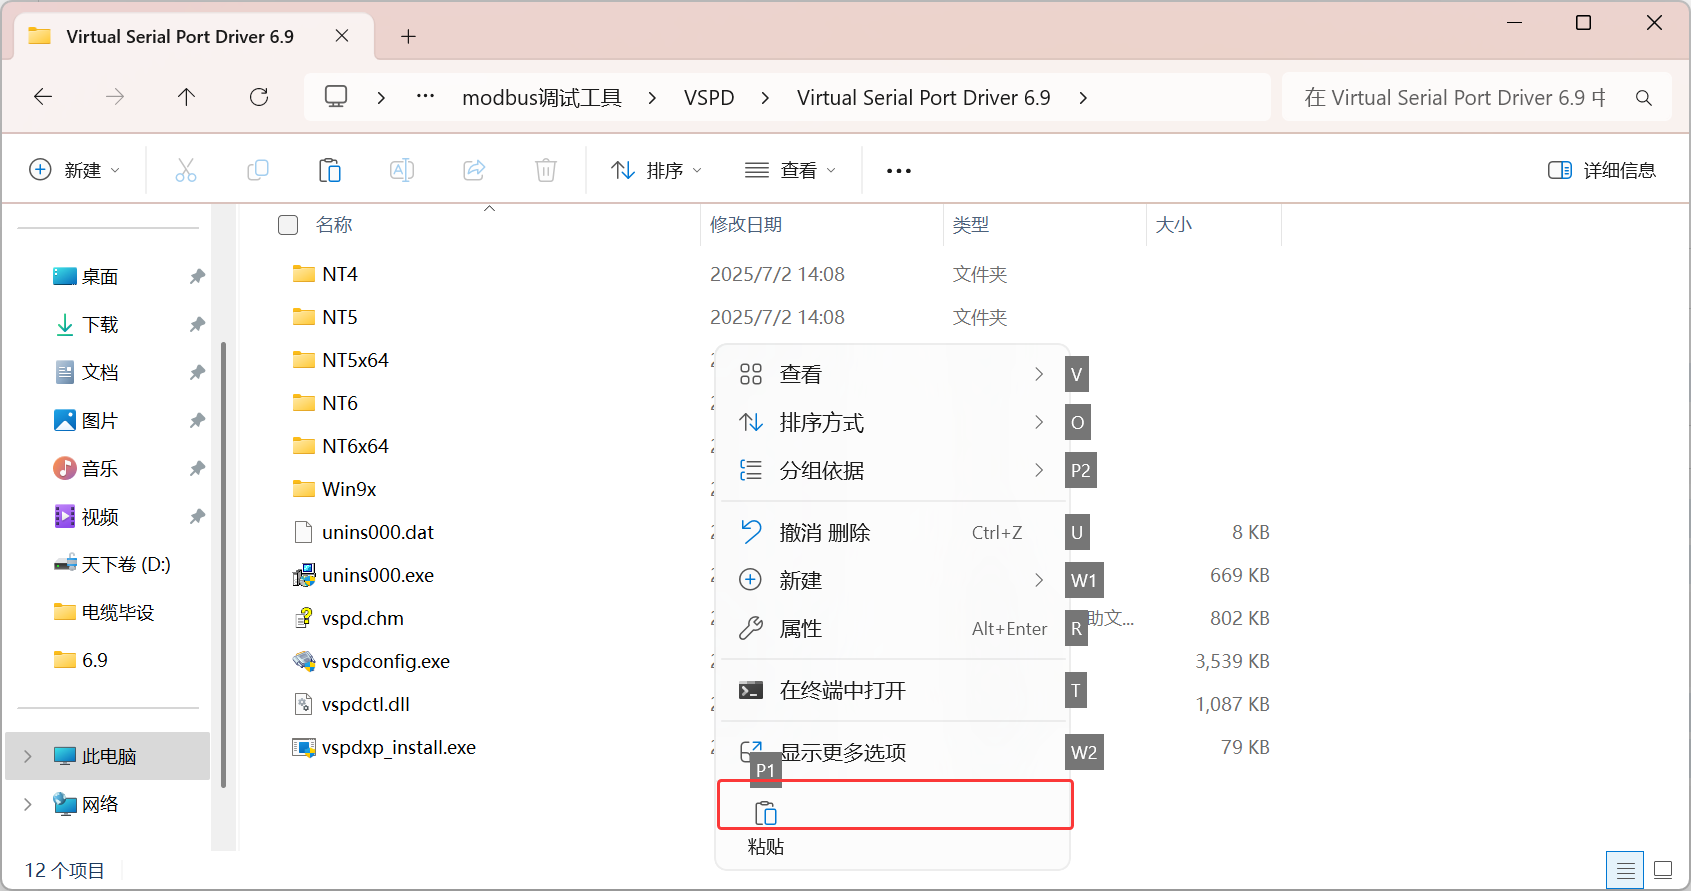Open the 查看 view dropdown in toolbar

[791, 170]
